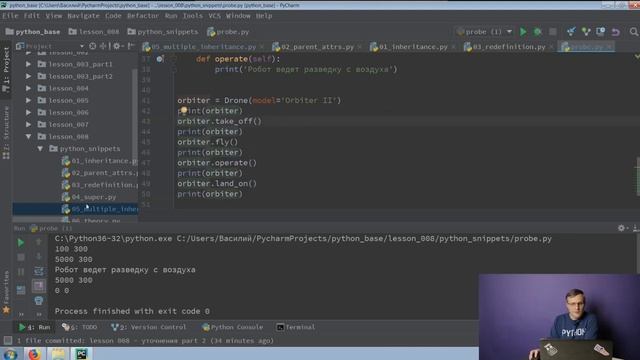Collapse all icon in Project panel
This screenshot has width=640, height=360.
tap(104, 46)
